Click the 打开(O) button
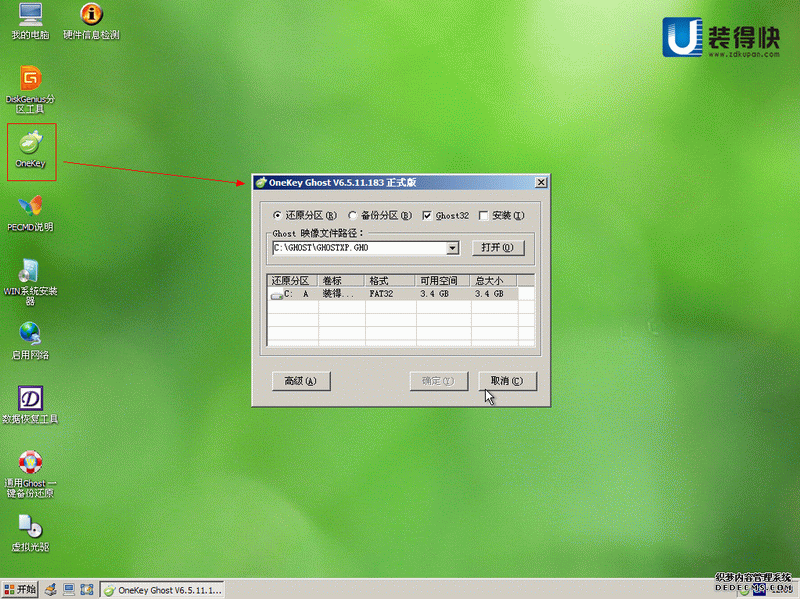 coord(498,247)
